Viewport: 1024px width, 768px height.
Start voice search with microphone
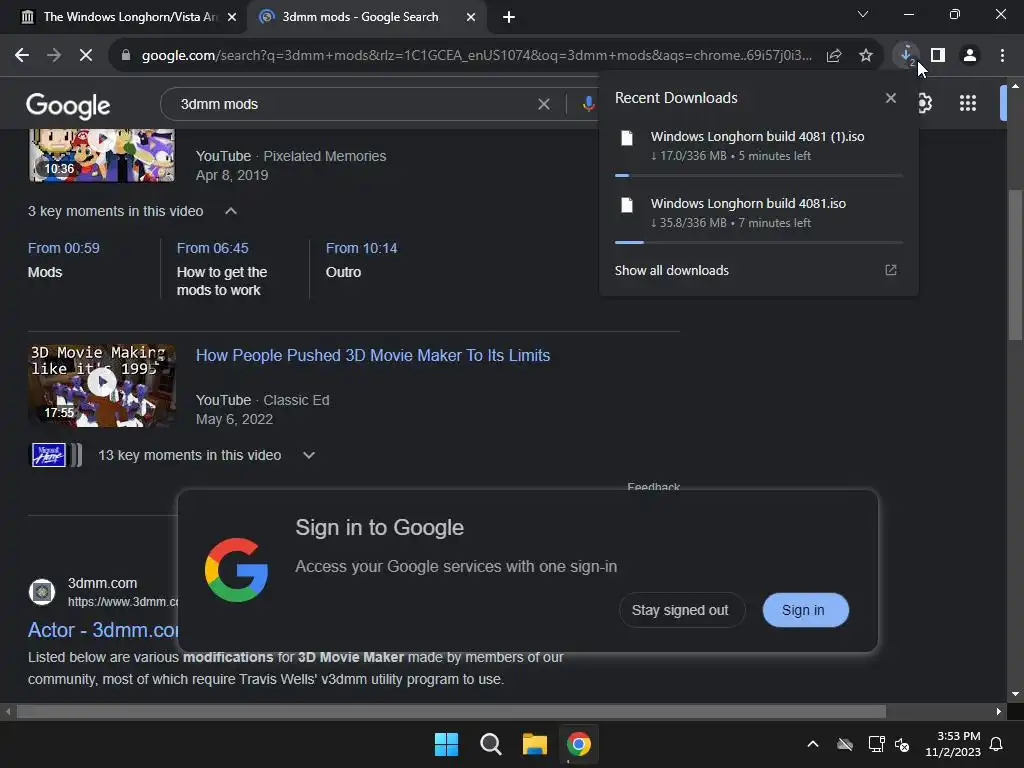588,104
